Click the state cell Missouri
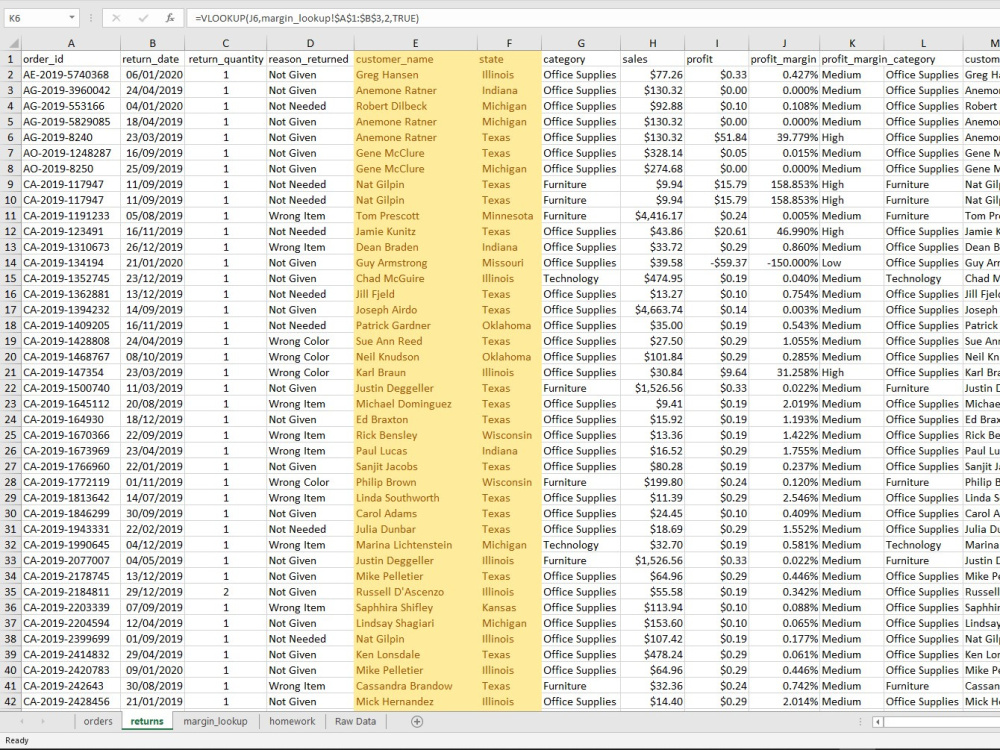The image size is (1000, 750). coord(509,263)
